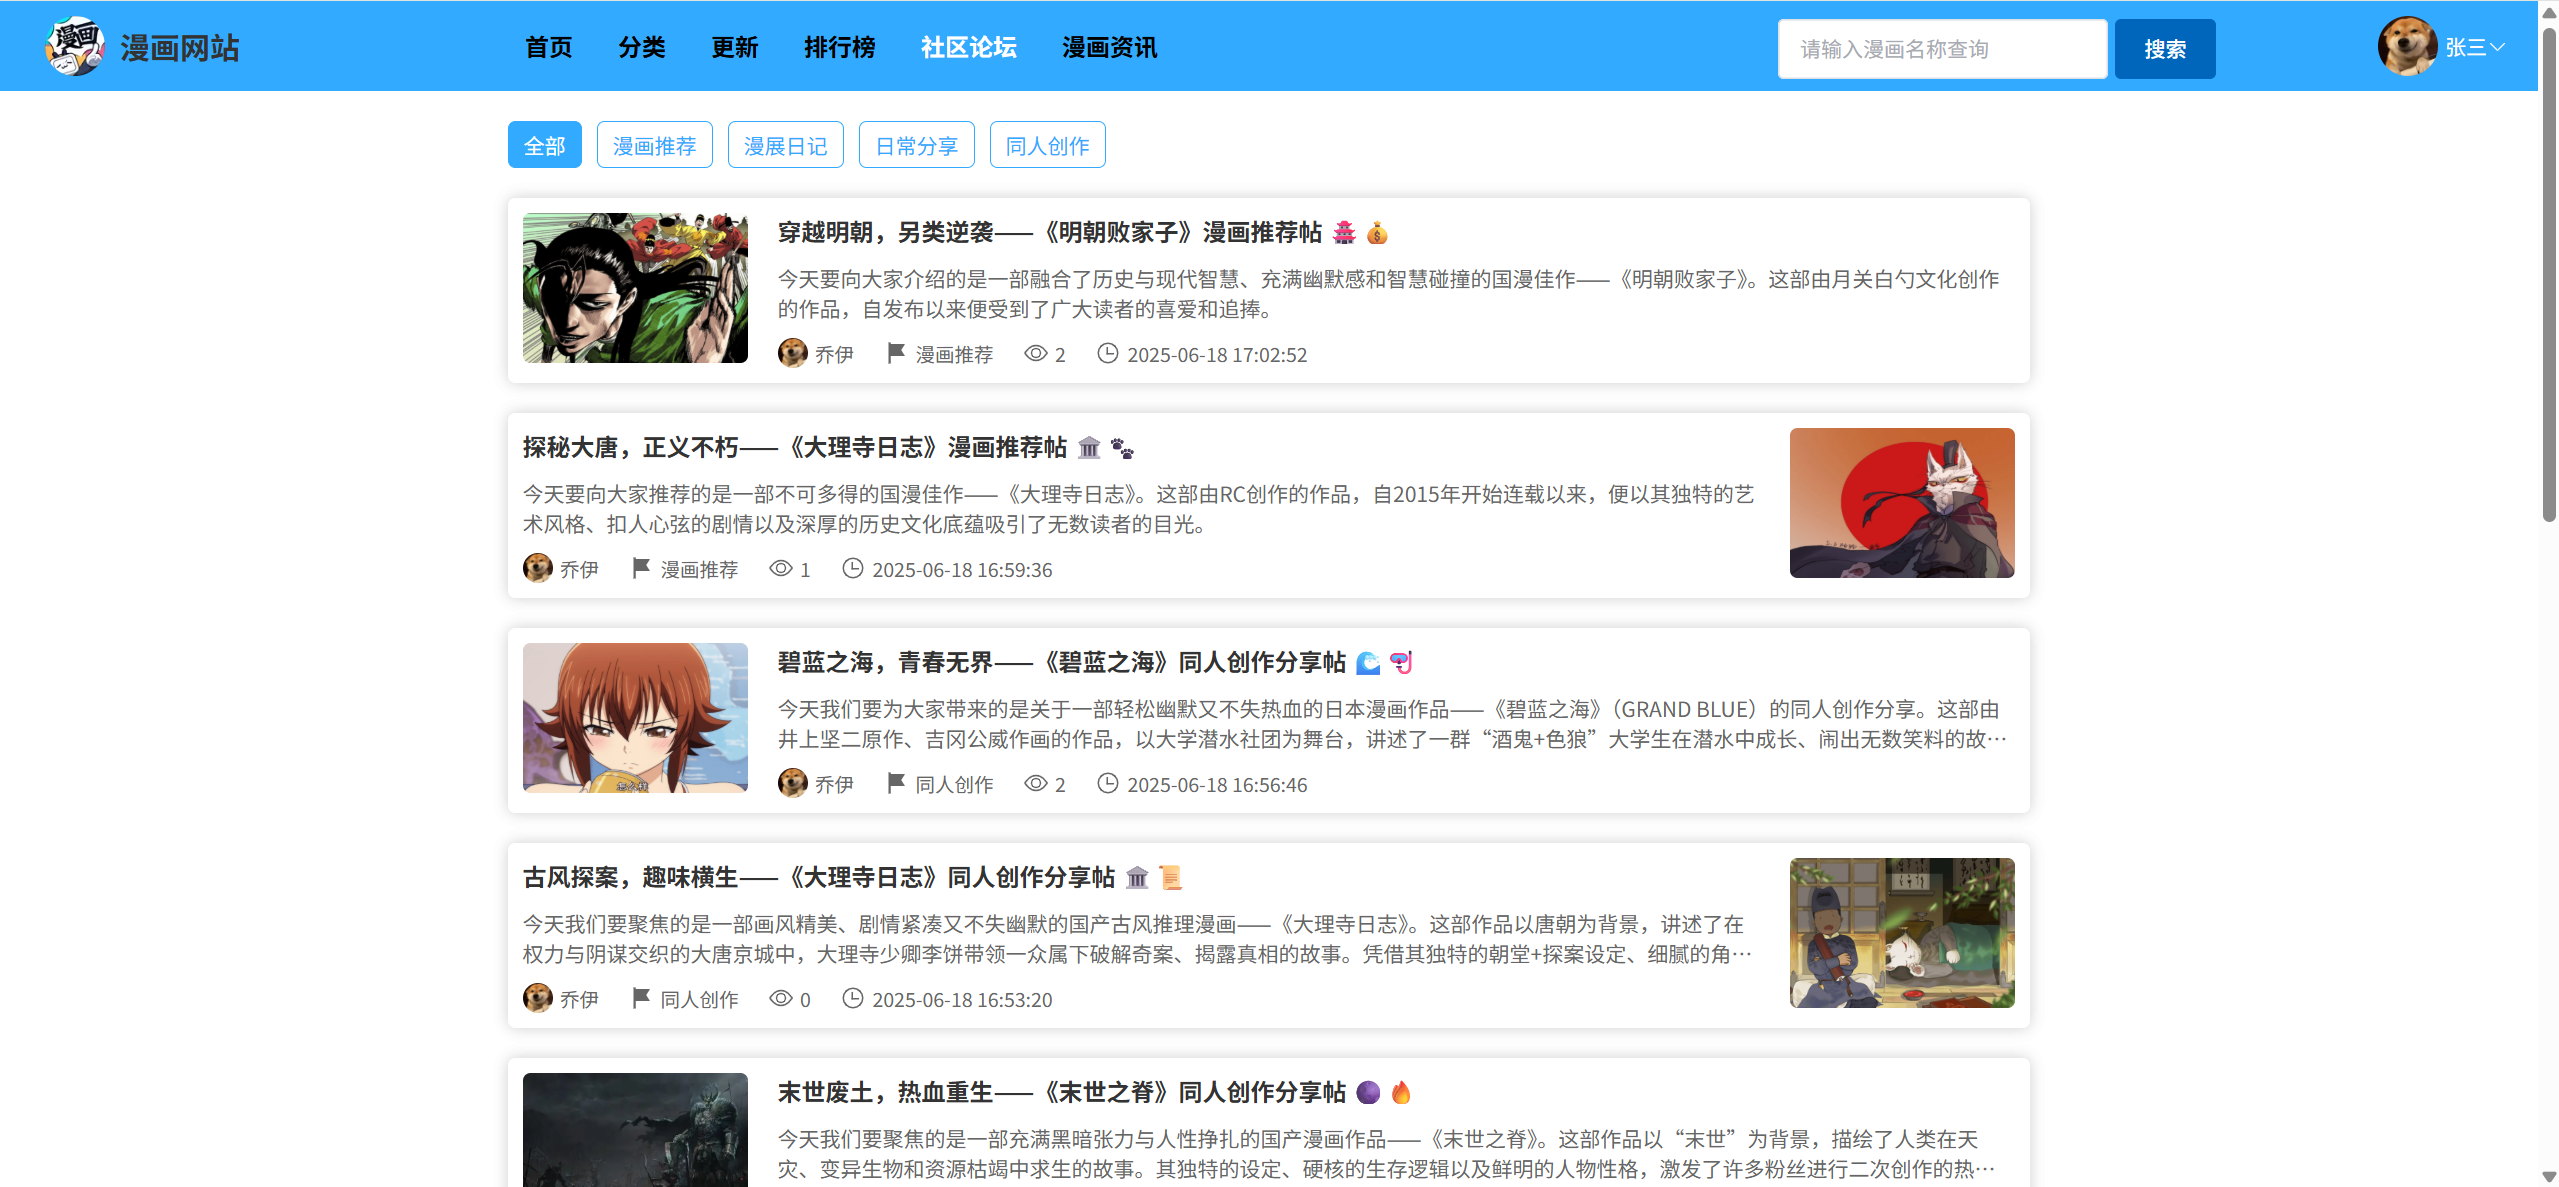Click the flag icon on 大理寺日志 recommendation post
Viewport: 2559px width, 1187px height.
[641, 568]
